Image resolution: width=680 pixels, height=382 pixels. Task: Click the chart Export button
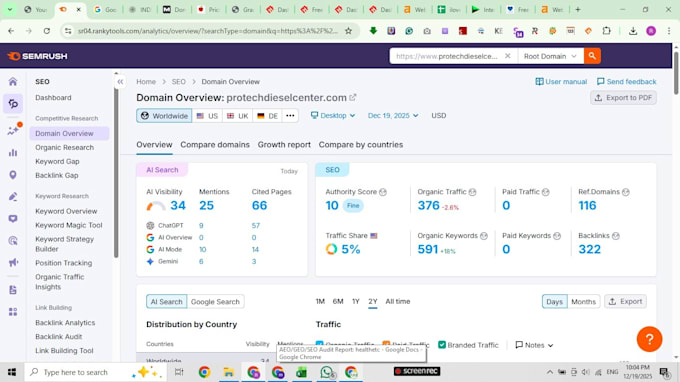[625, 301]
